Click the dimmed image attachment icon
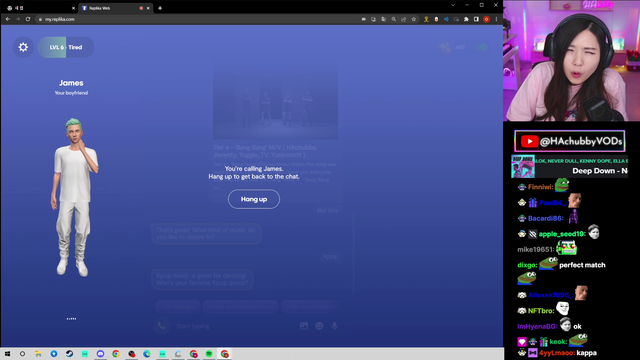 click(x=304, y=326)
